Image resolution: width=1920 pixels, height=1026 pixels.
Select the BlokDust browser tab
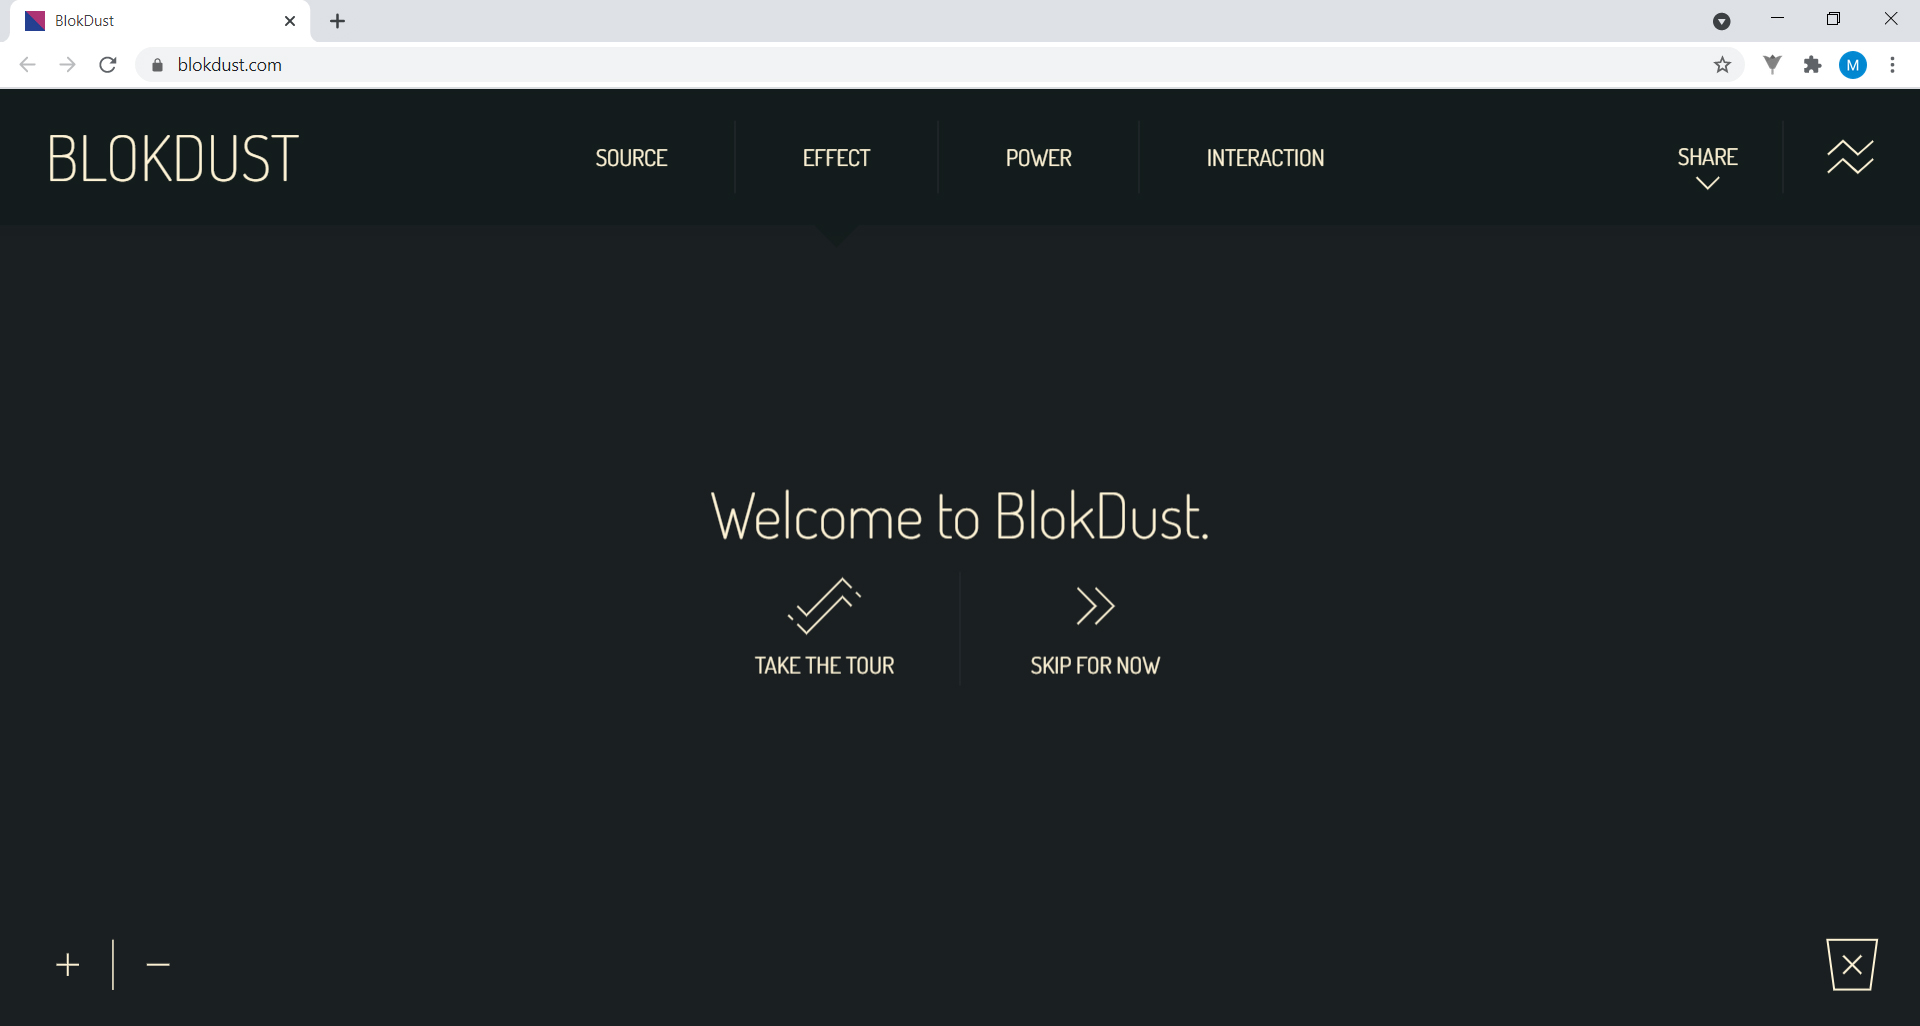160,21
